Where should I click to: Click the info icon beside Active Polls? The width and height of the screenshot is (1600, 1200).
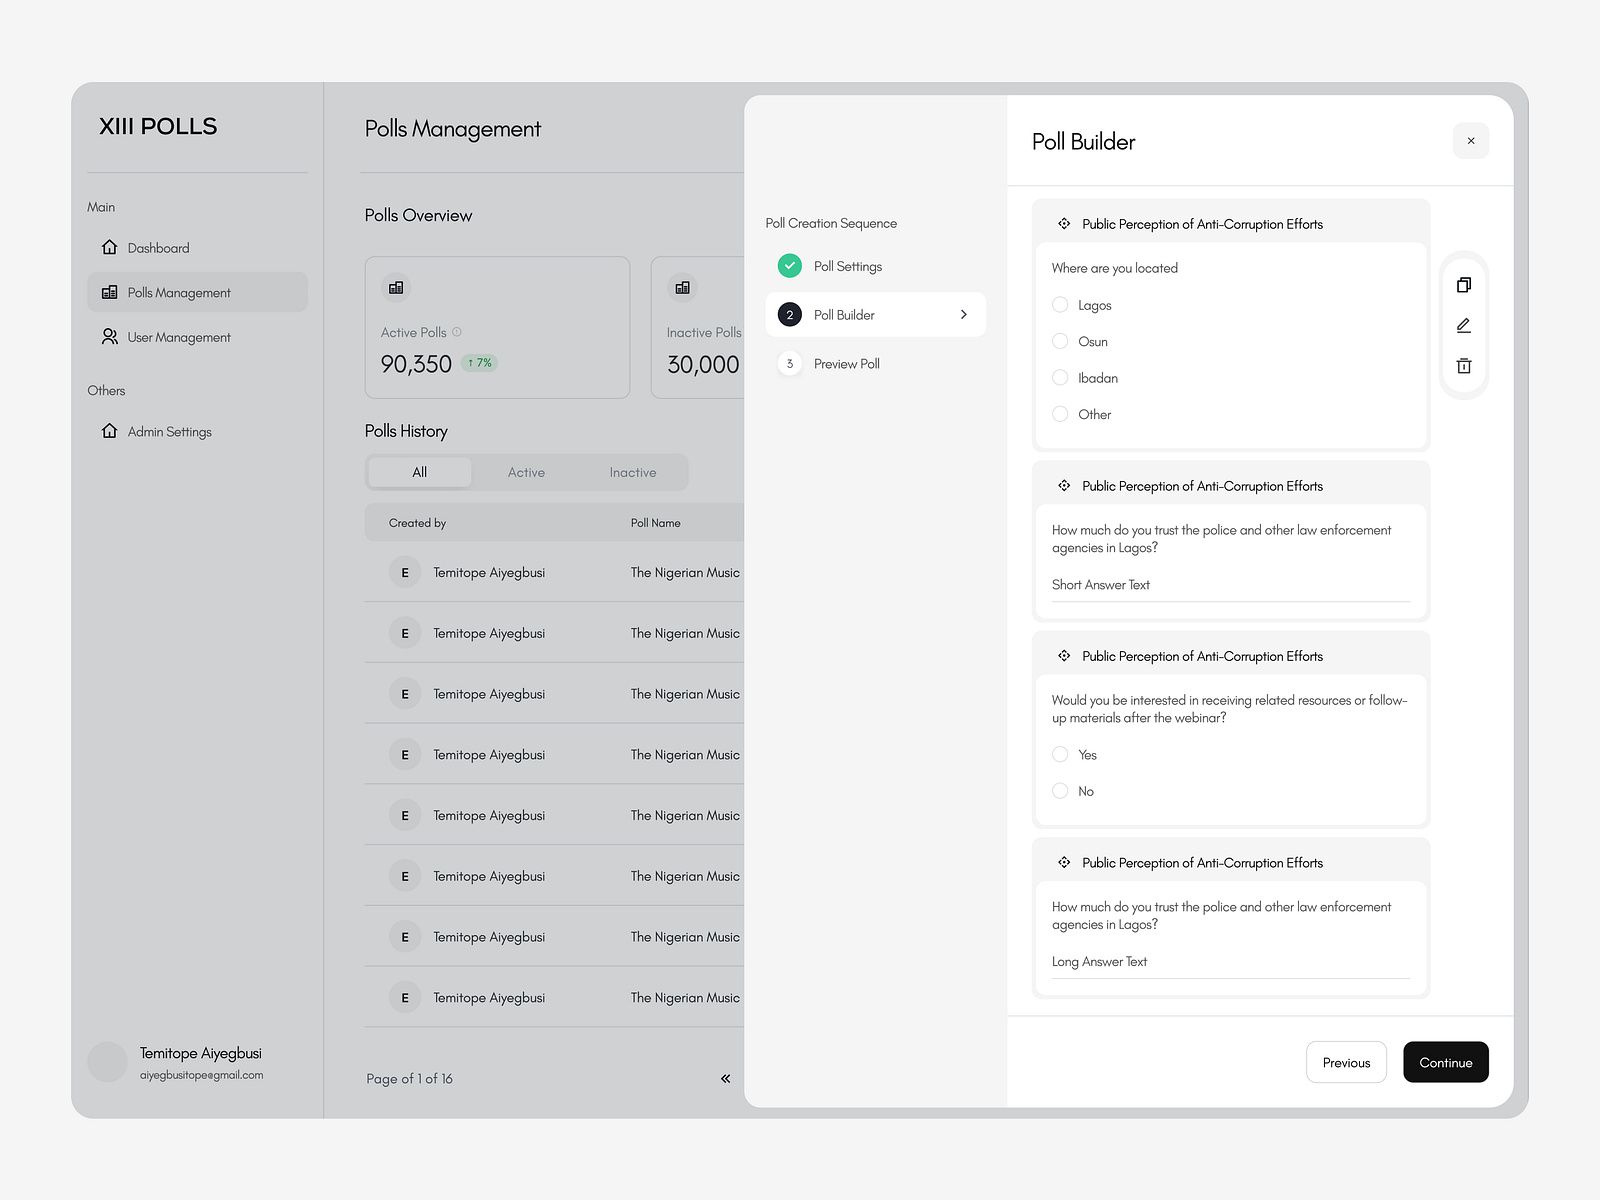pos(458,331)
